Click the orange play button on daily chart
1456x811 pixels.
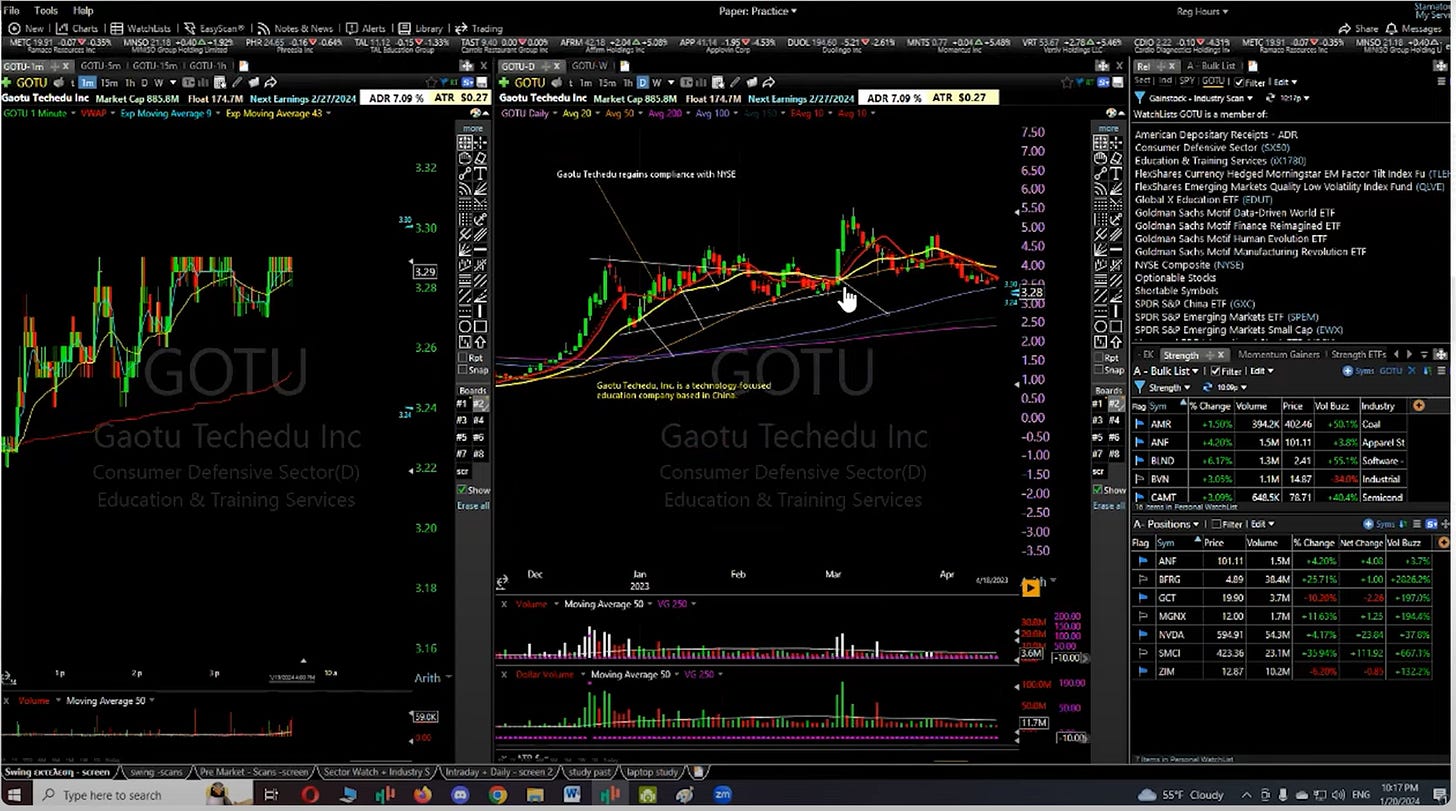tap(1031, 588)
